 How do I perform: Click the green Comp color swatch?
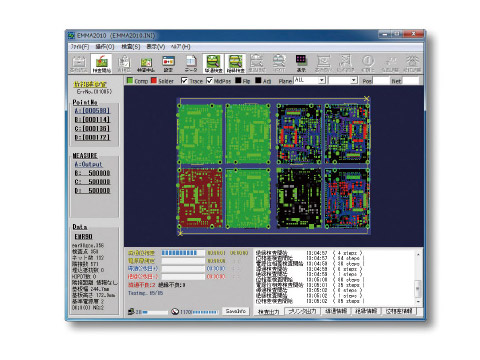click(130, 80)
